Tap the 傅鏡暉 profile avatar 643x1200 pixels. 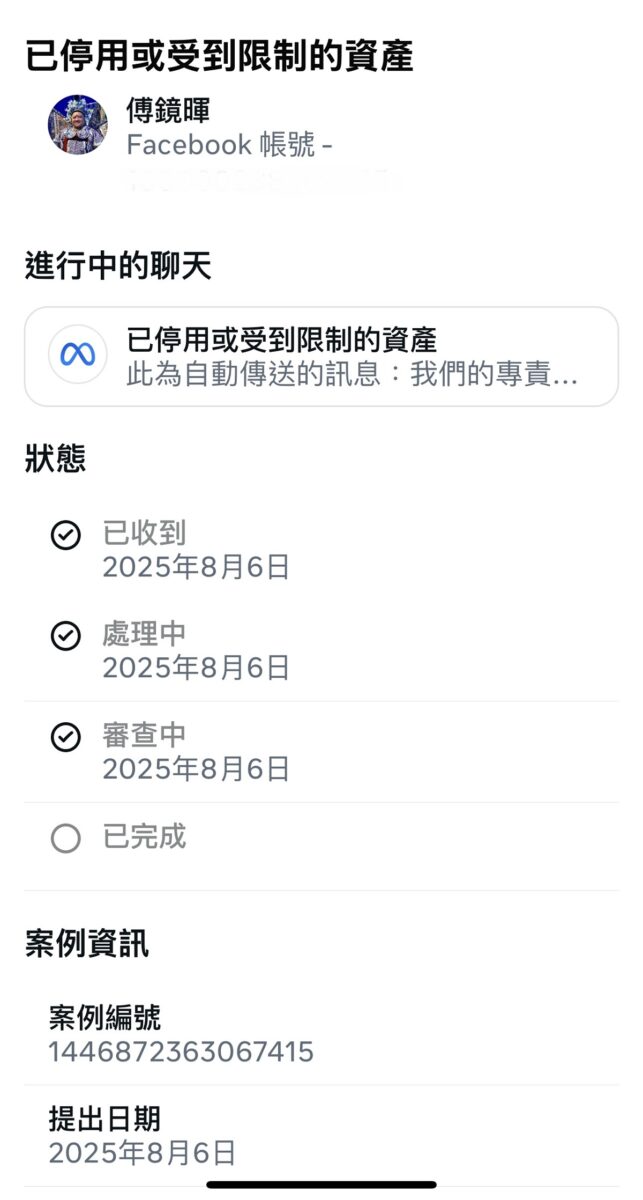[77, 125]
